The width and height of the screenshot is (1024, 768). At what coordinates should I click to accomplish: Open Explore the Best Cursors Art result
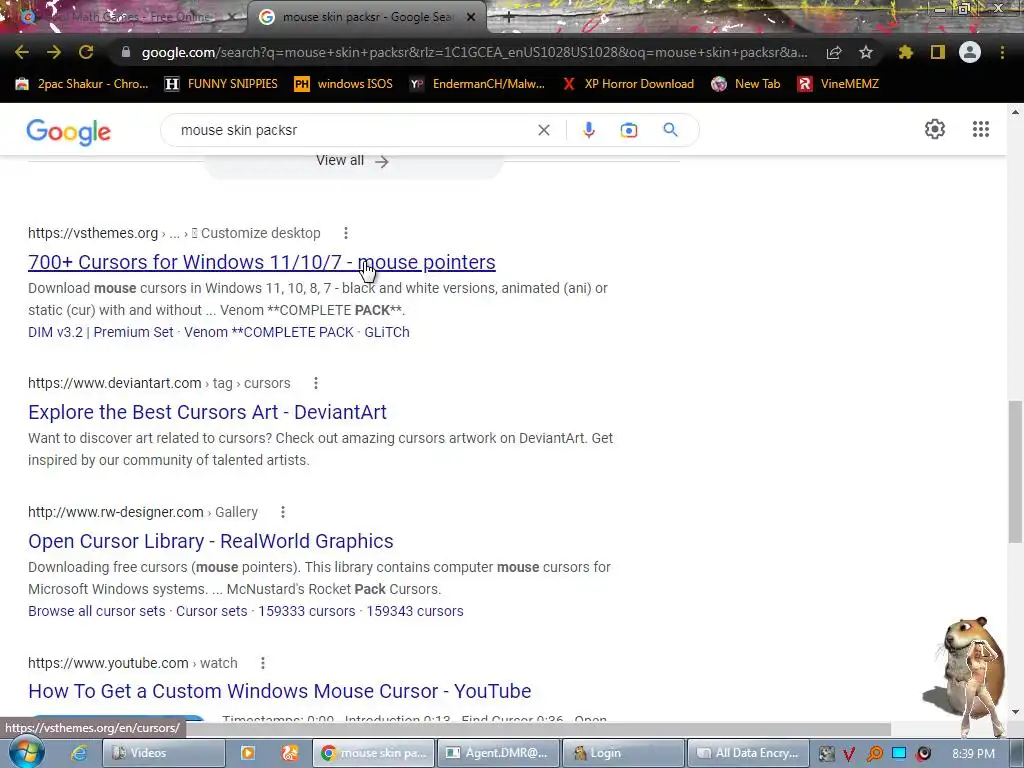point(207,412)
